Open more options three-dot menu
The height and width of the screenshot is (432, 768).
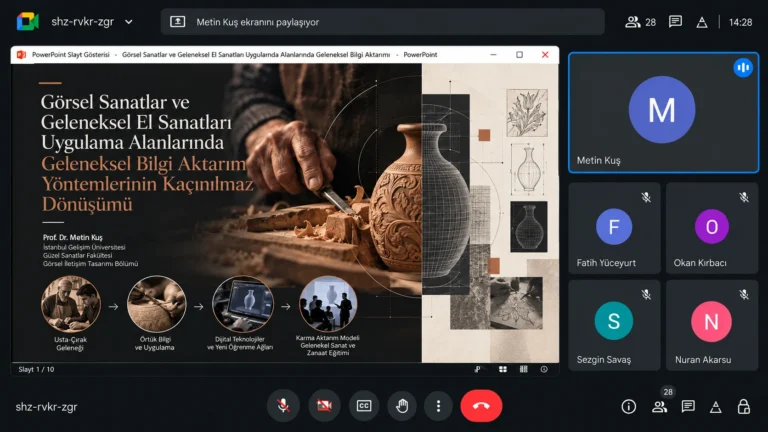(x=438, y=406)
